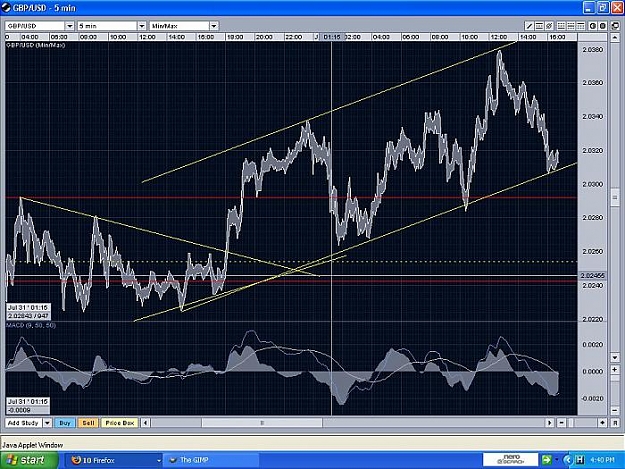Viewport: 625px width, 469px height.
Task: Click the Buy button
Action: pyautogui.click(x=65, y=423)
